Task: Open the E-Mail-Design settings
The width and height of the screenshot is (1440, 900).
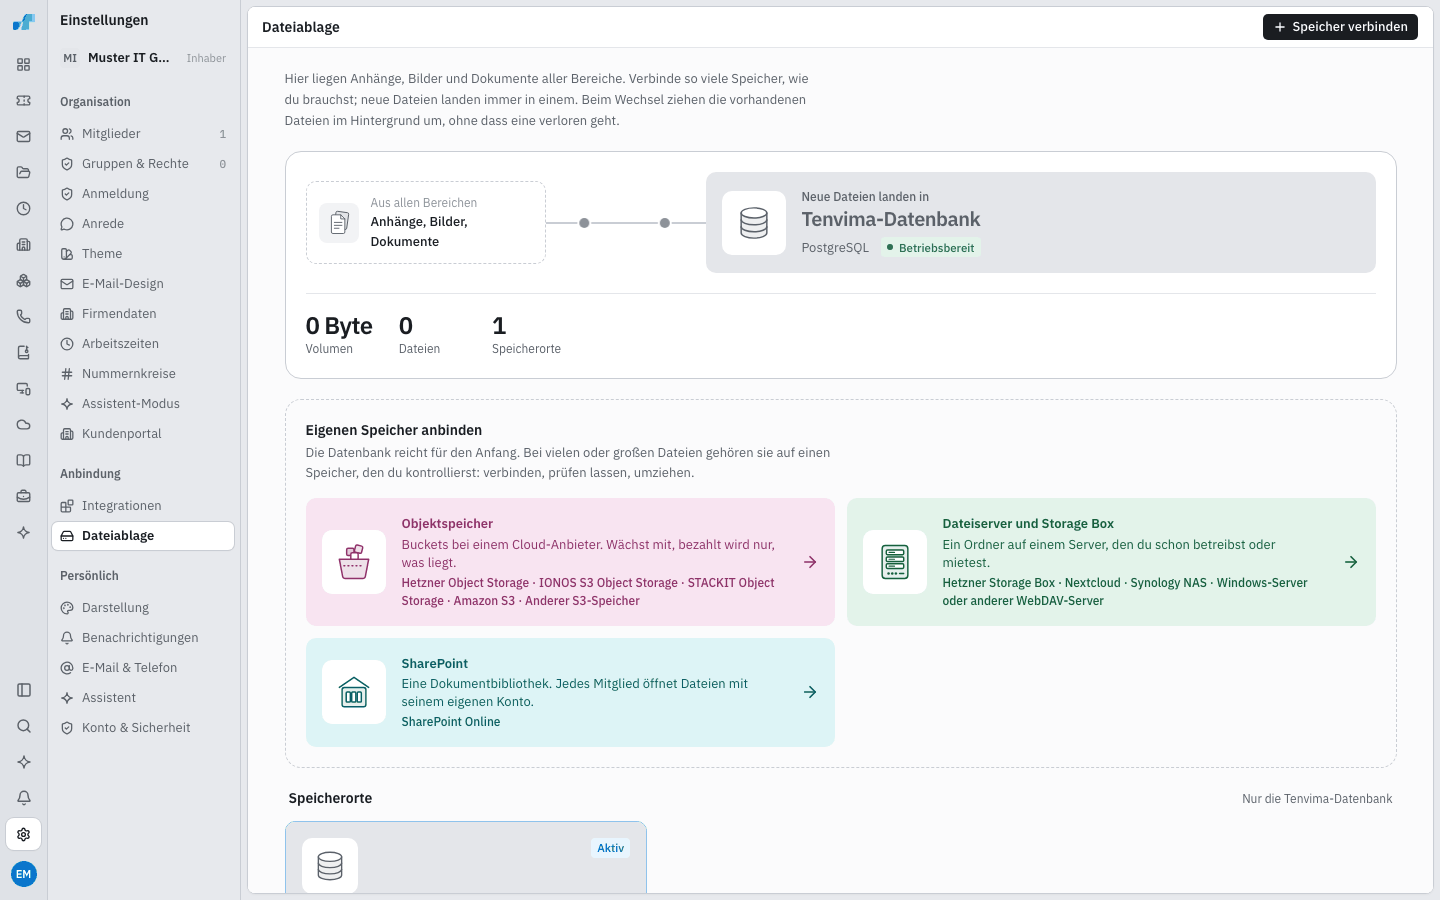Action: pyautogui.click(x=143, y=284)
